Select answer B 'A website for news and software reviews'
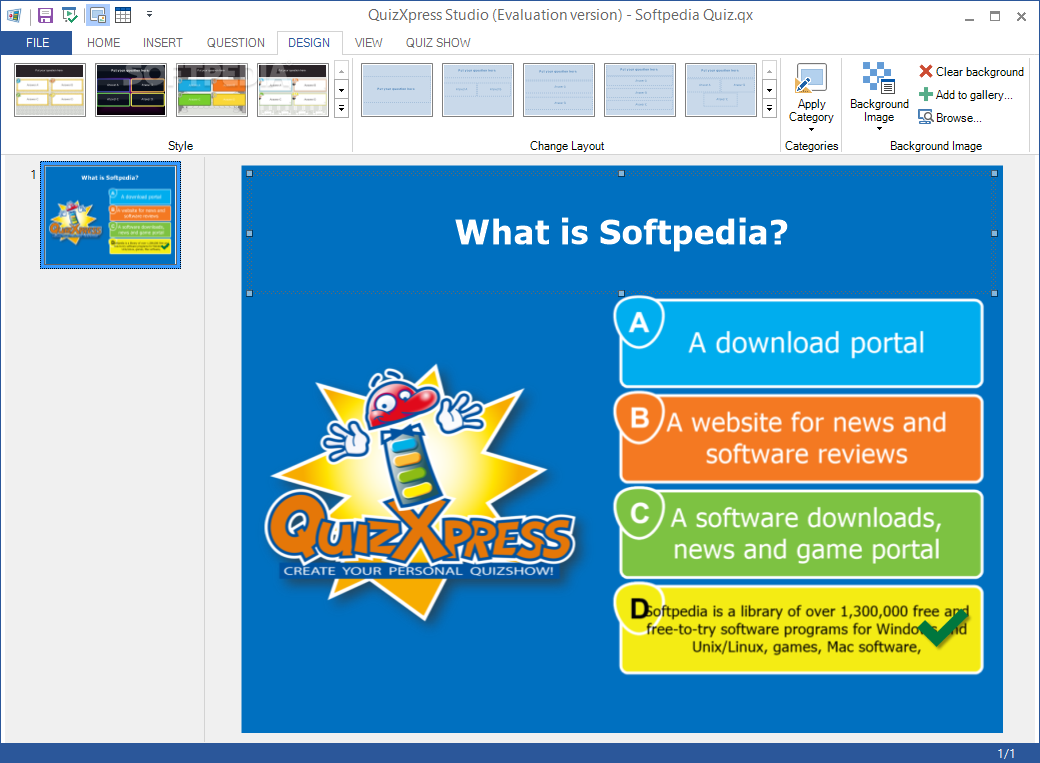 coord(801,439)
